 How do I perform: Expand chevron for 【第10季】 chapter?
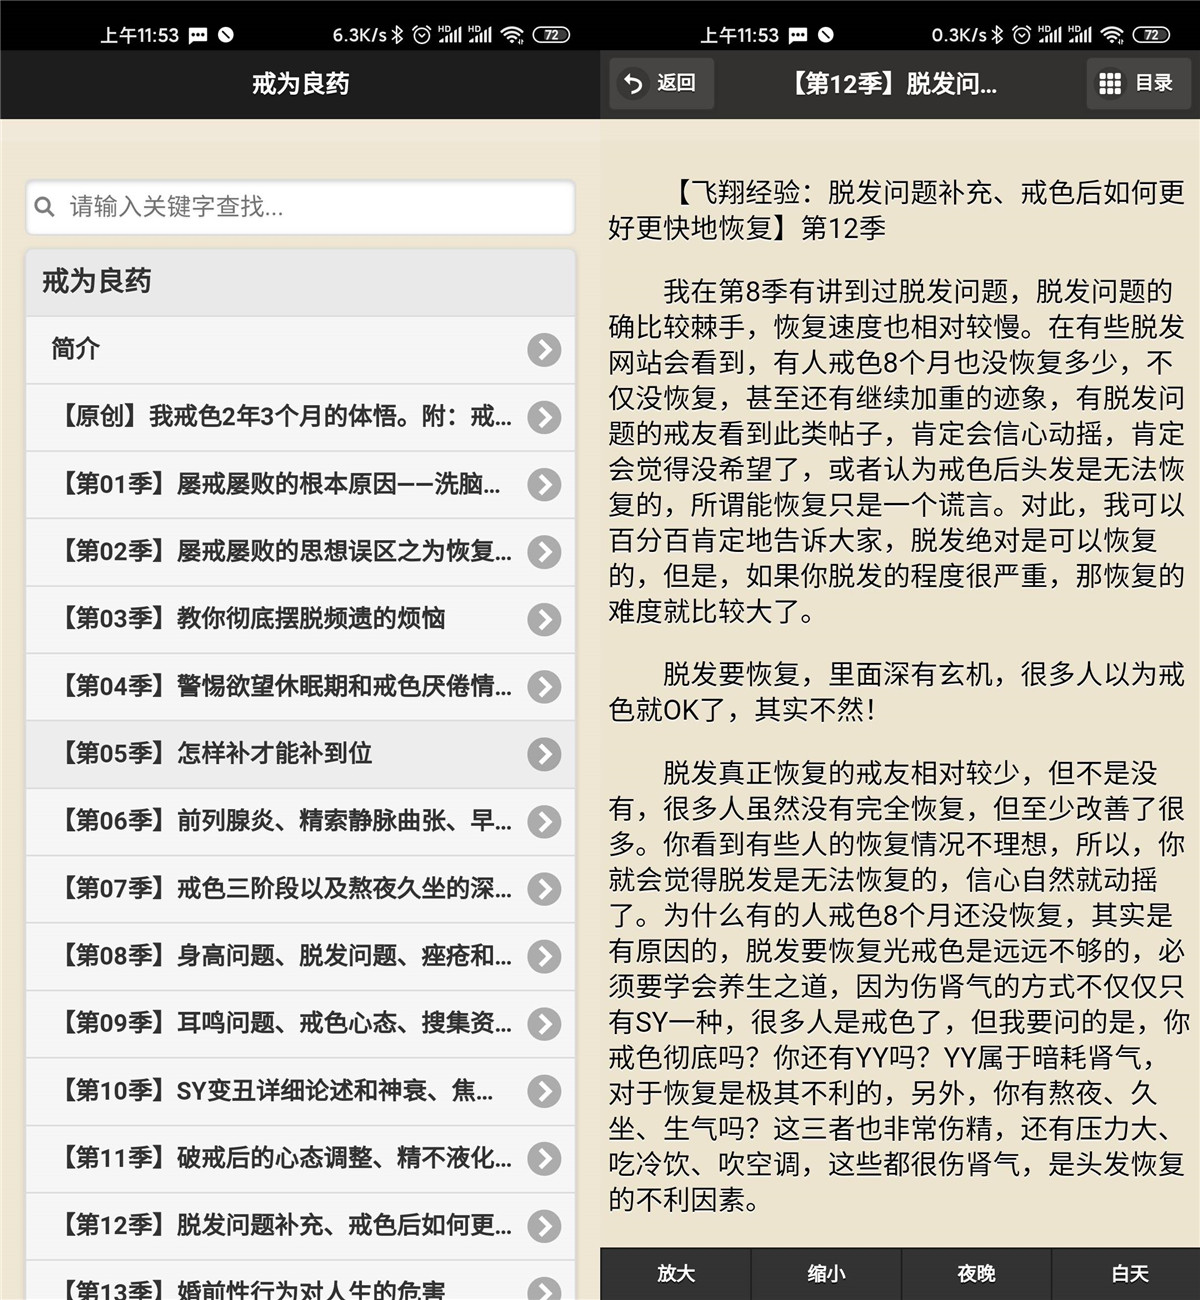click(544, 1091)
